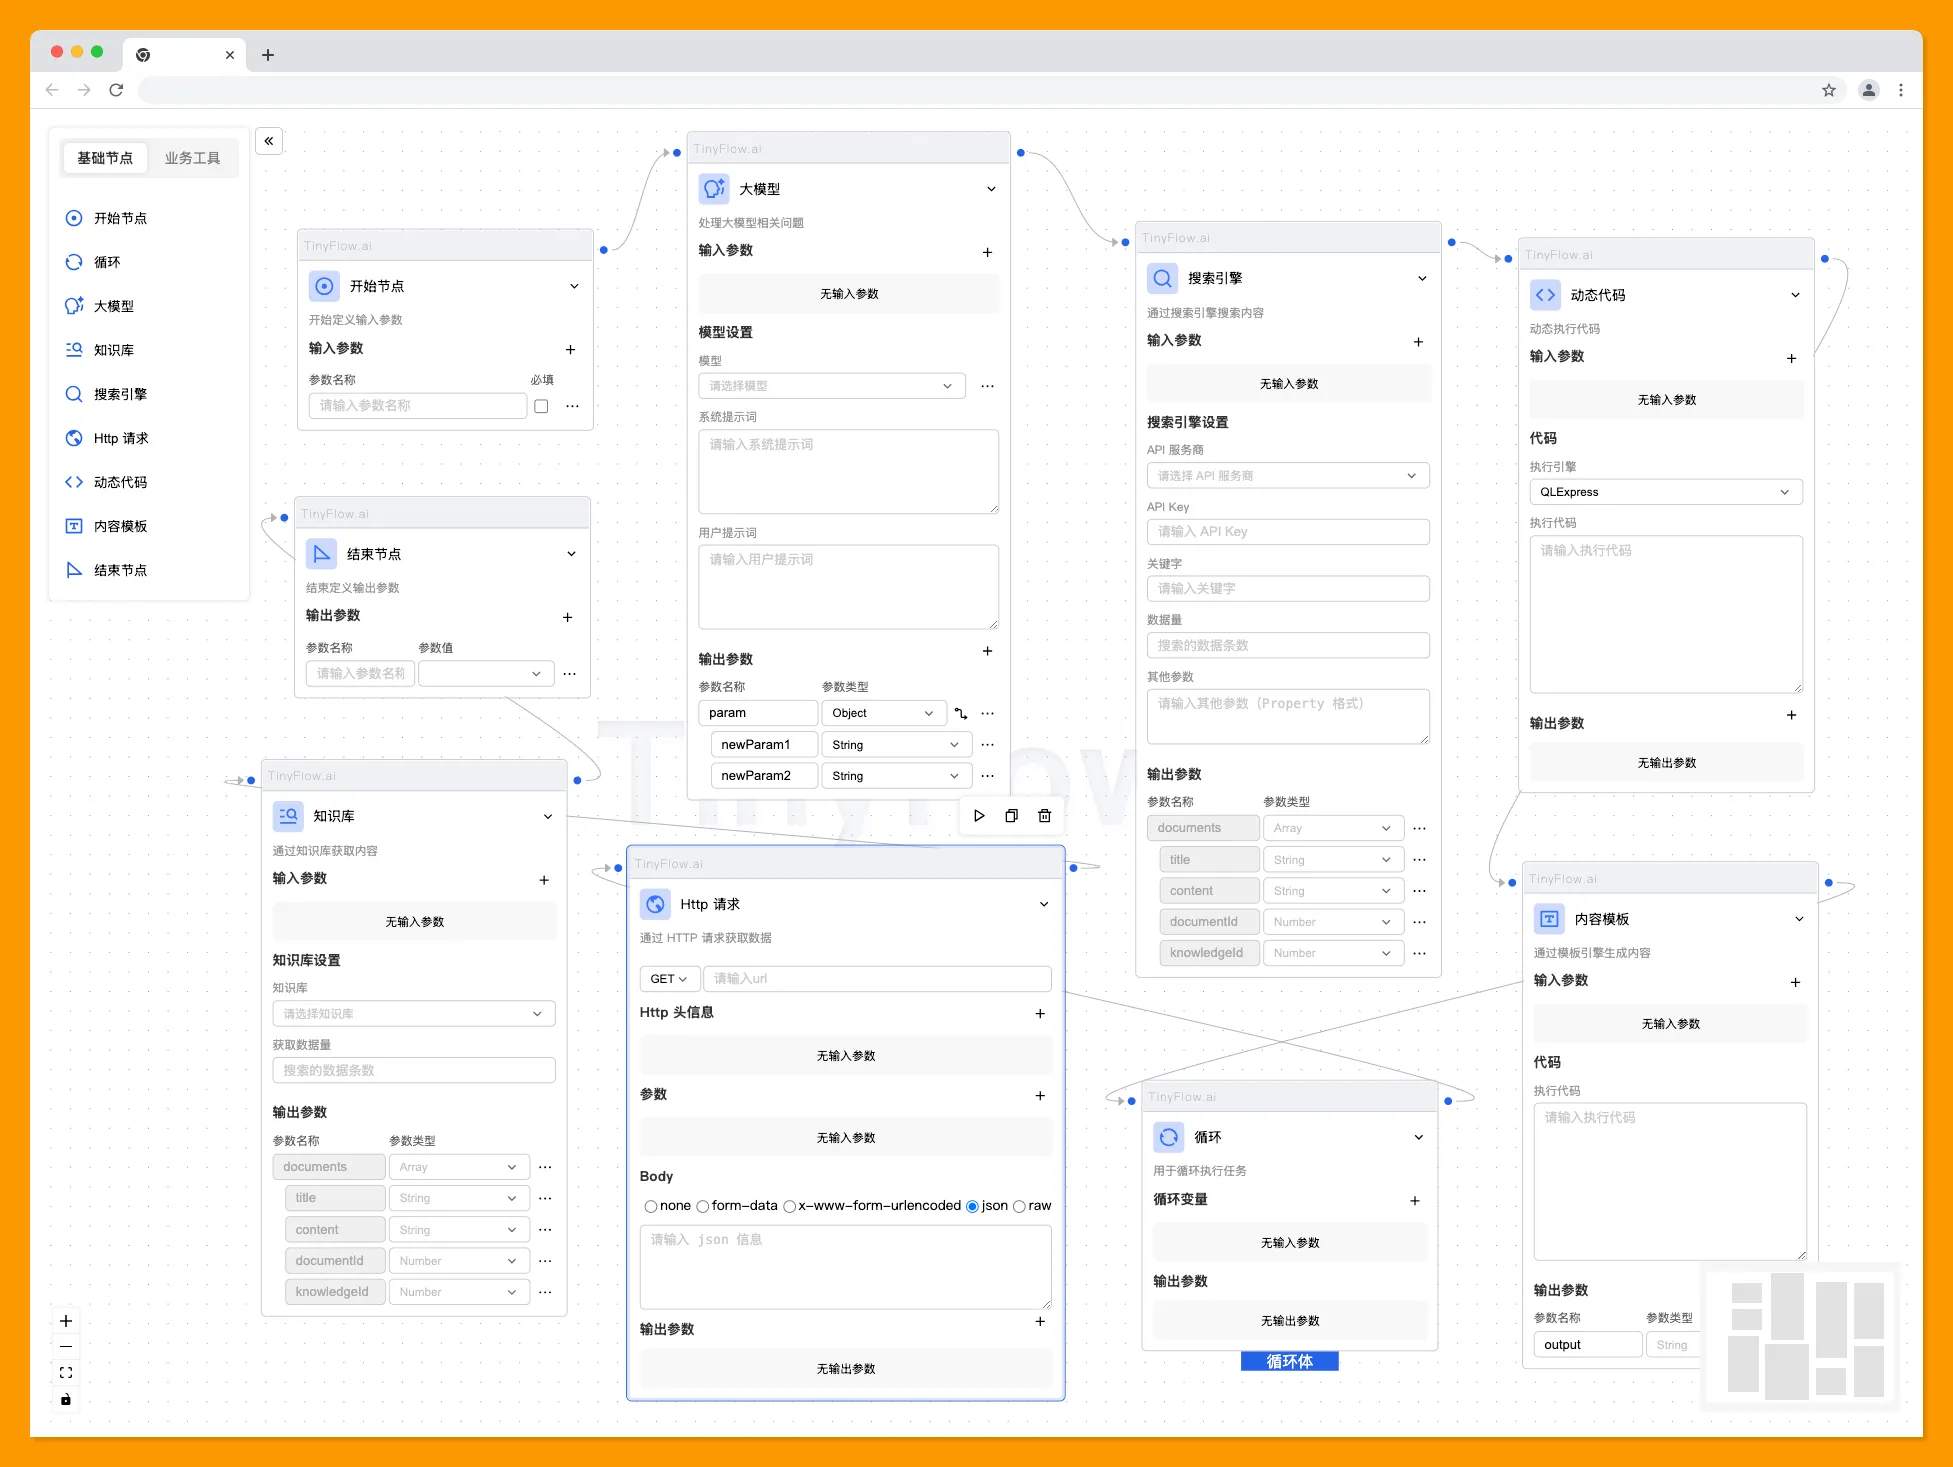Open the 请选择模型 dropdown
This screenshot has width=1953, height=1467.
point(830,386)
